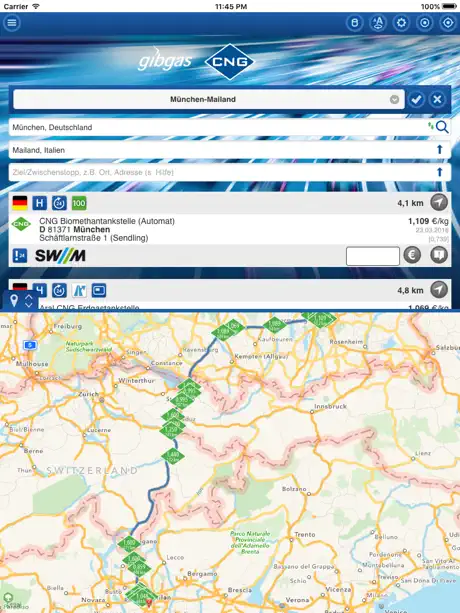This screenshot has height=613, width=460.
Task: Tap the Trento label on map
Action: (305, 534)
